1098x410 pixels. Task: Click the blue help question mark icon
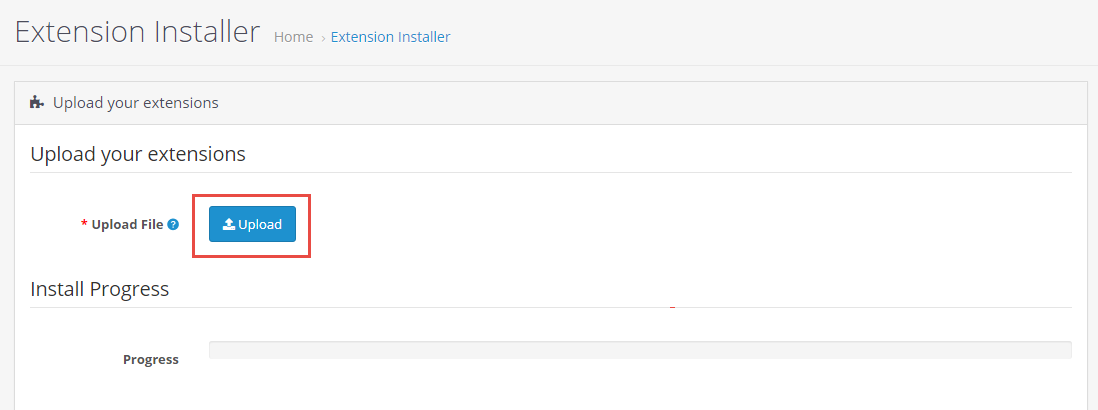[x=173, y=225]
